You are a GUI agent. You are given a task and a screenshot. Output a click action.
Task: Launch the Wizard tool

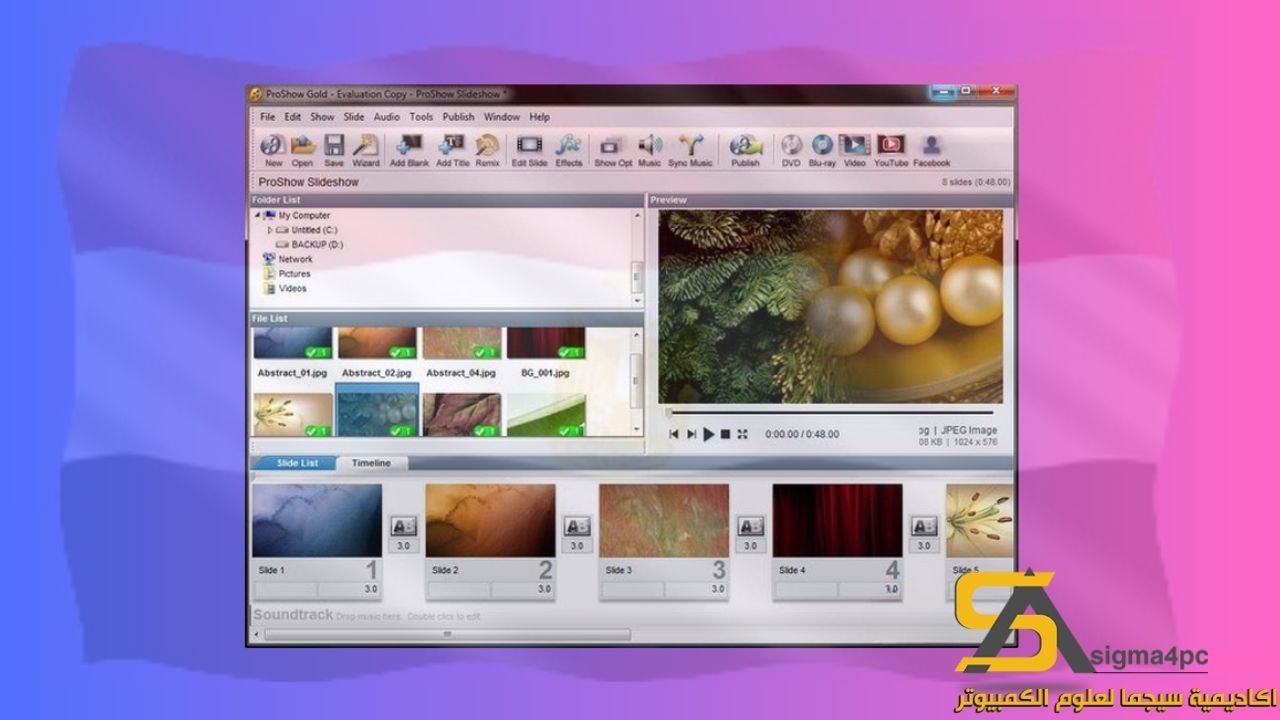pos(366,150)
